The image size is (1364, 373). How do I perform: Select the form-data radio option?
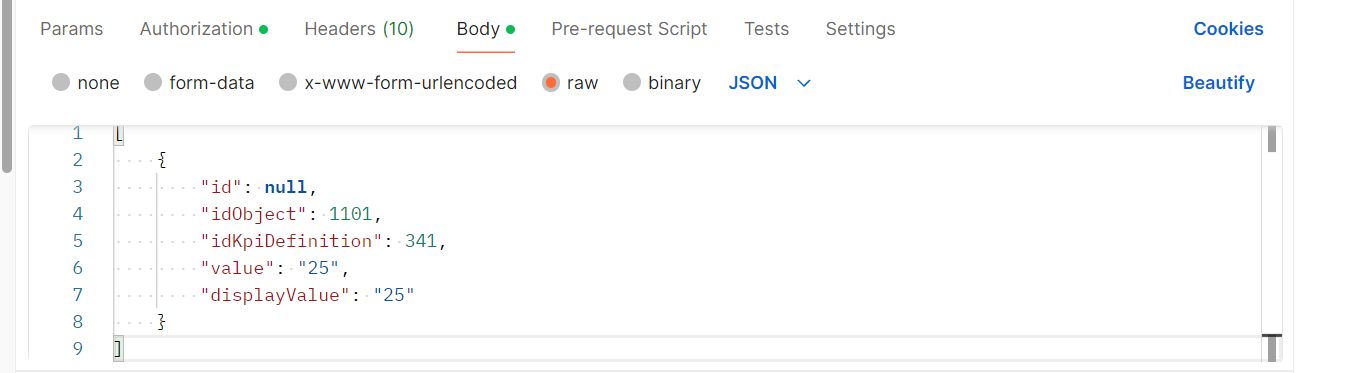(153, 83)
